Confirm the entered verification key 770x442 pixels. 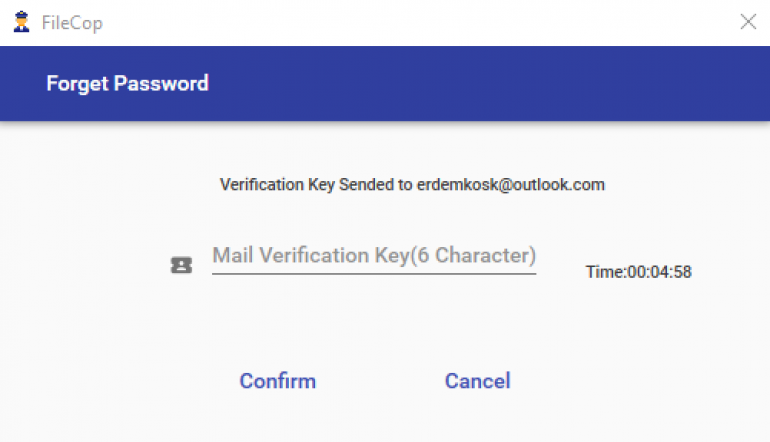coord(277,381)
